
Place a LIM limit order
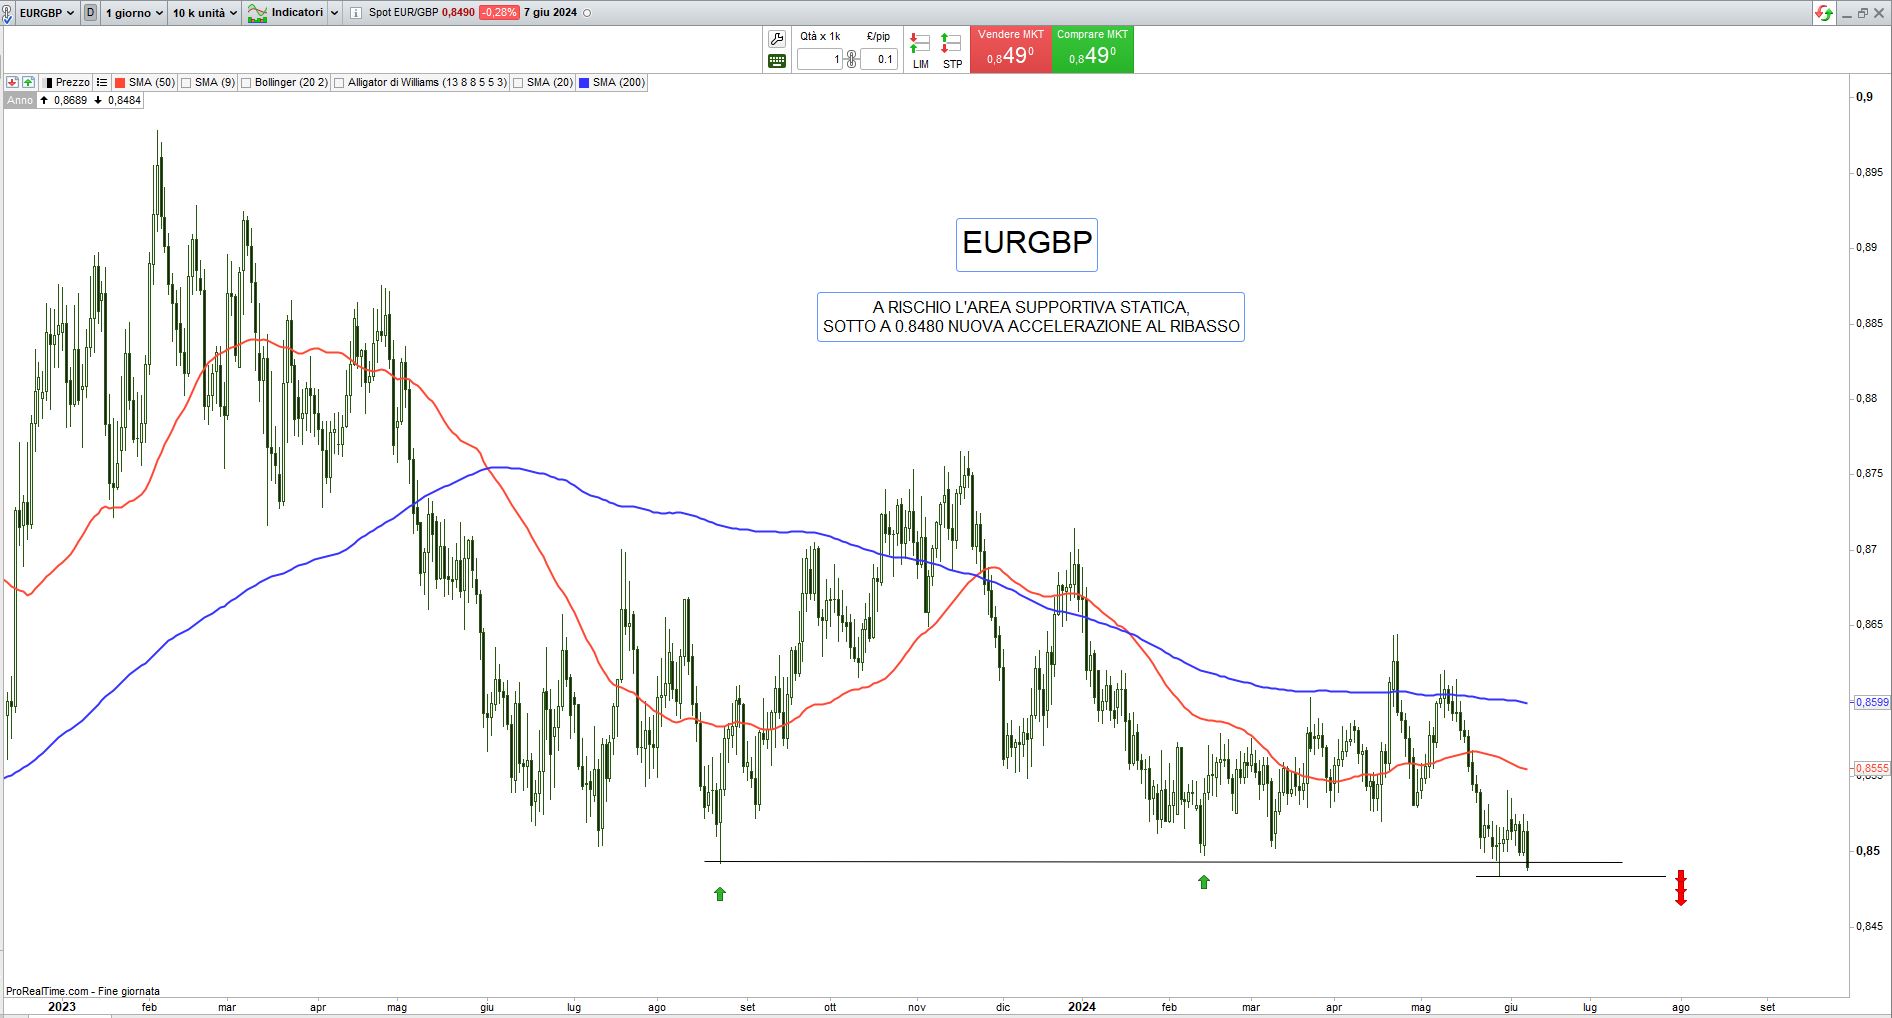(920, 50)
